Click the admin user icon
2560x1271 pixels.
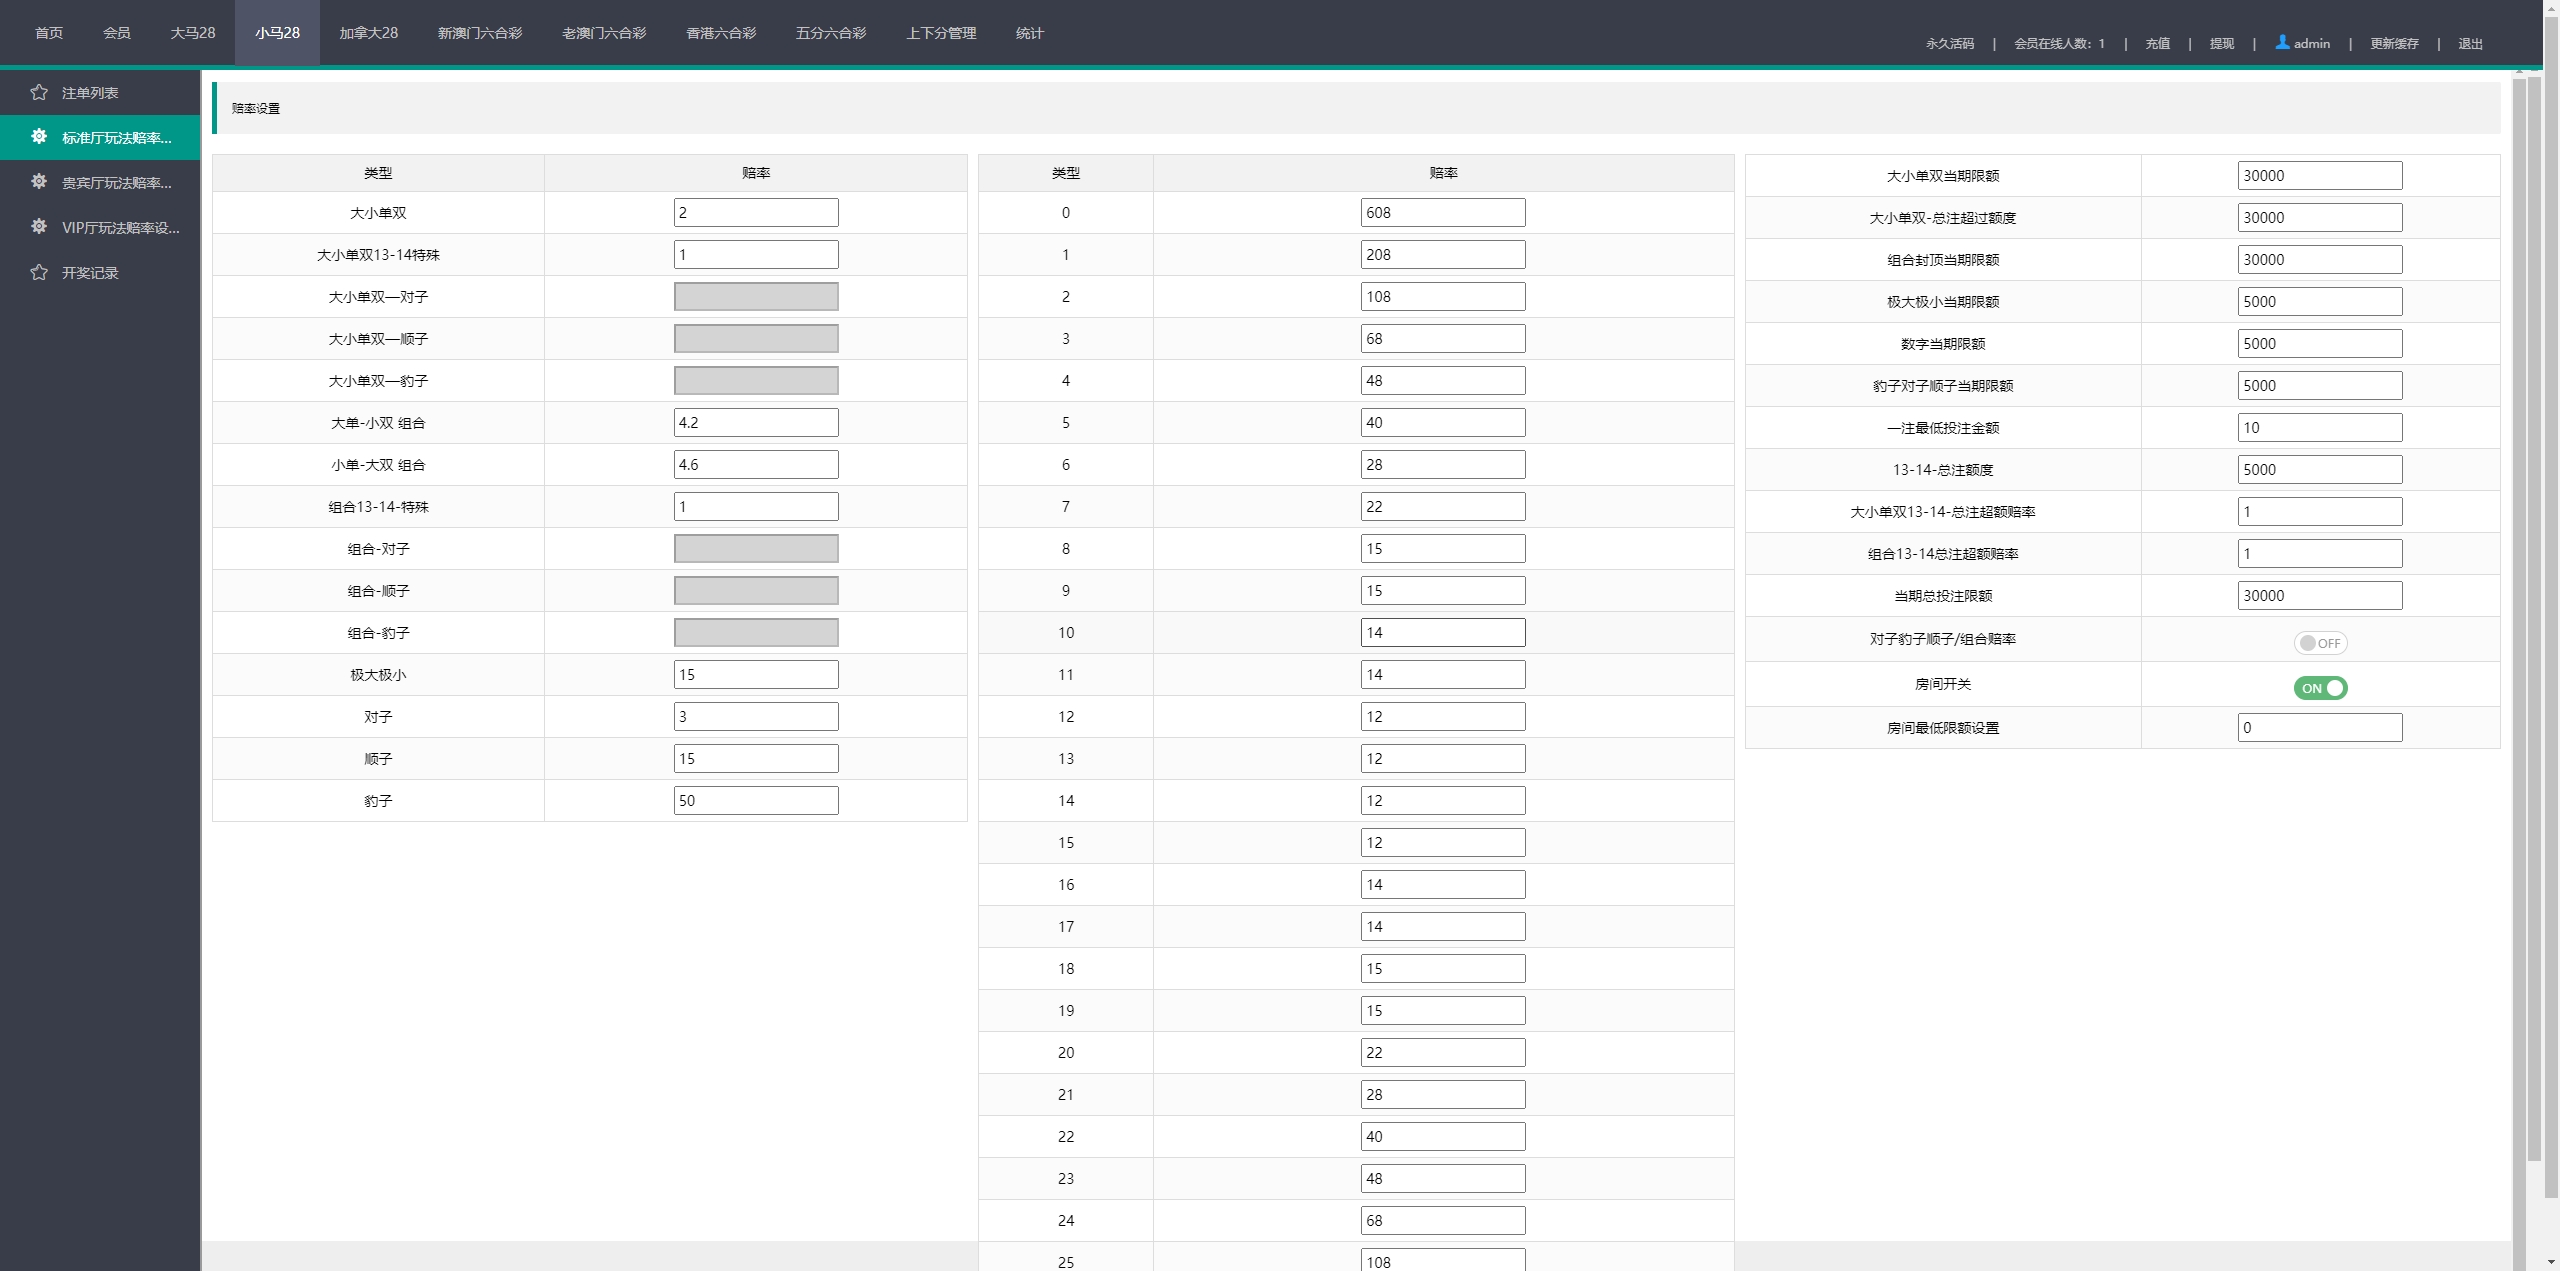(x=2282, y=42)
